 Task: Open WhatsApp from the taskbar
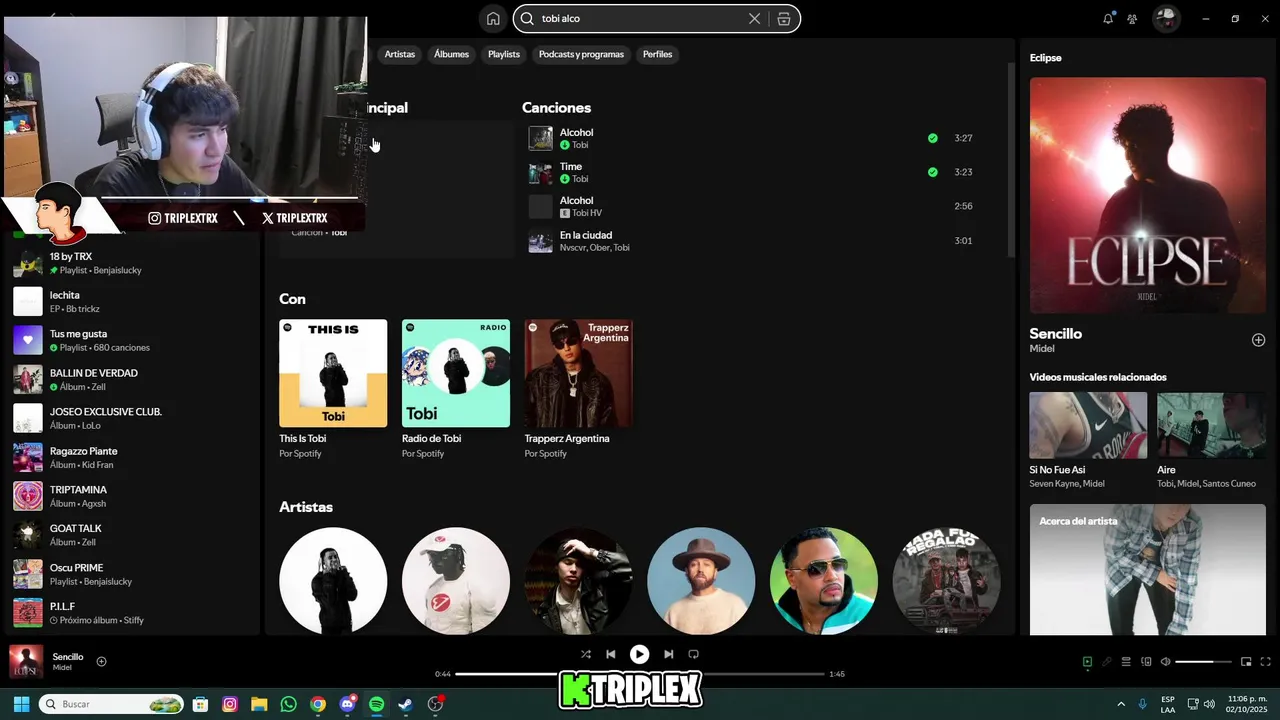click(289, 704)
